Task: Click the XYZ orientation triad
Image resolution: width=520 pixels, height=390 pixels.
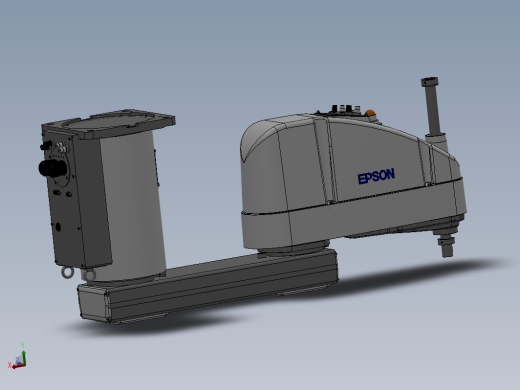Action: point(17,356)
